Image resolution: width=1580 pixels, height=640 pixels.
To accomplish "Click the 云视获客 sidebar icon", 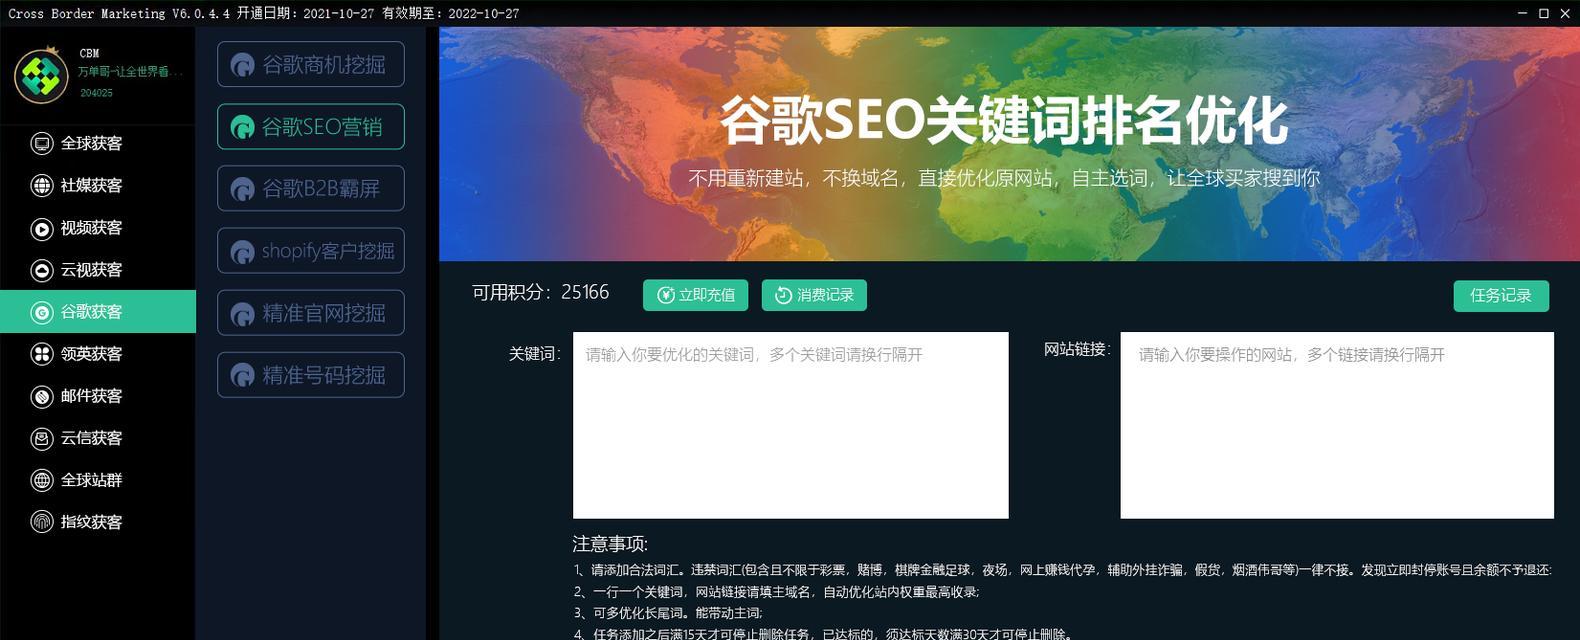I will 41,270.
